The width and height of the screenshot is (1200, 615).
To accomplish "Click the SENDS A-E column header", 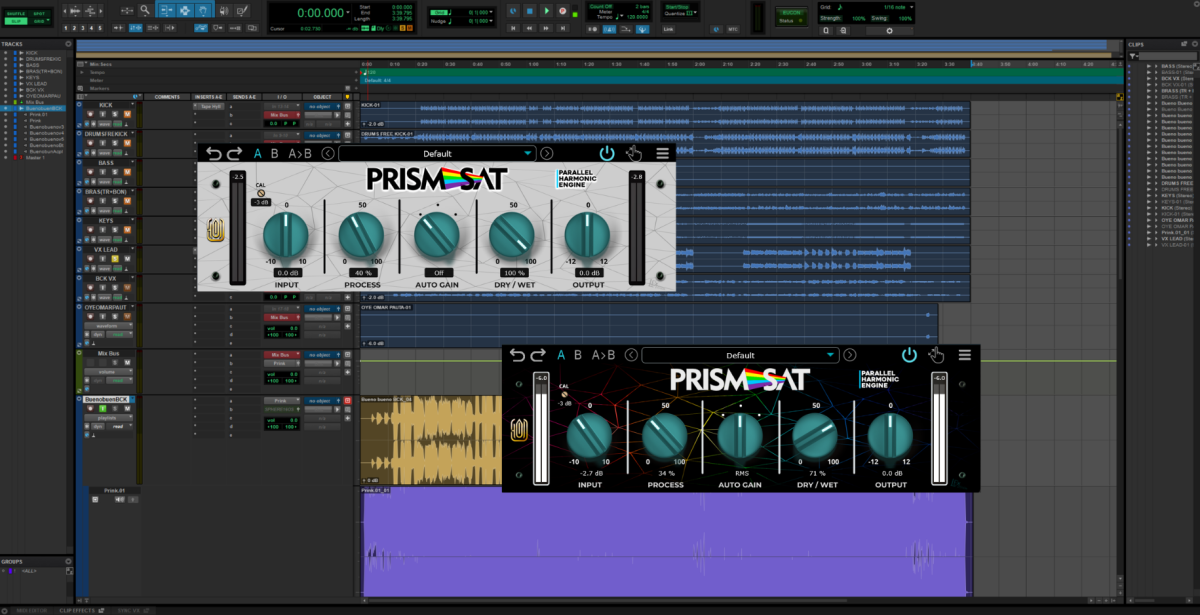I will [x=244, y=97].
